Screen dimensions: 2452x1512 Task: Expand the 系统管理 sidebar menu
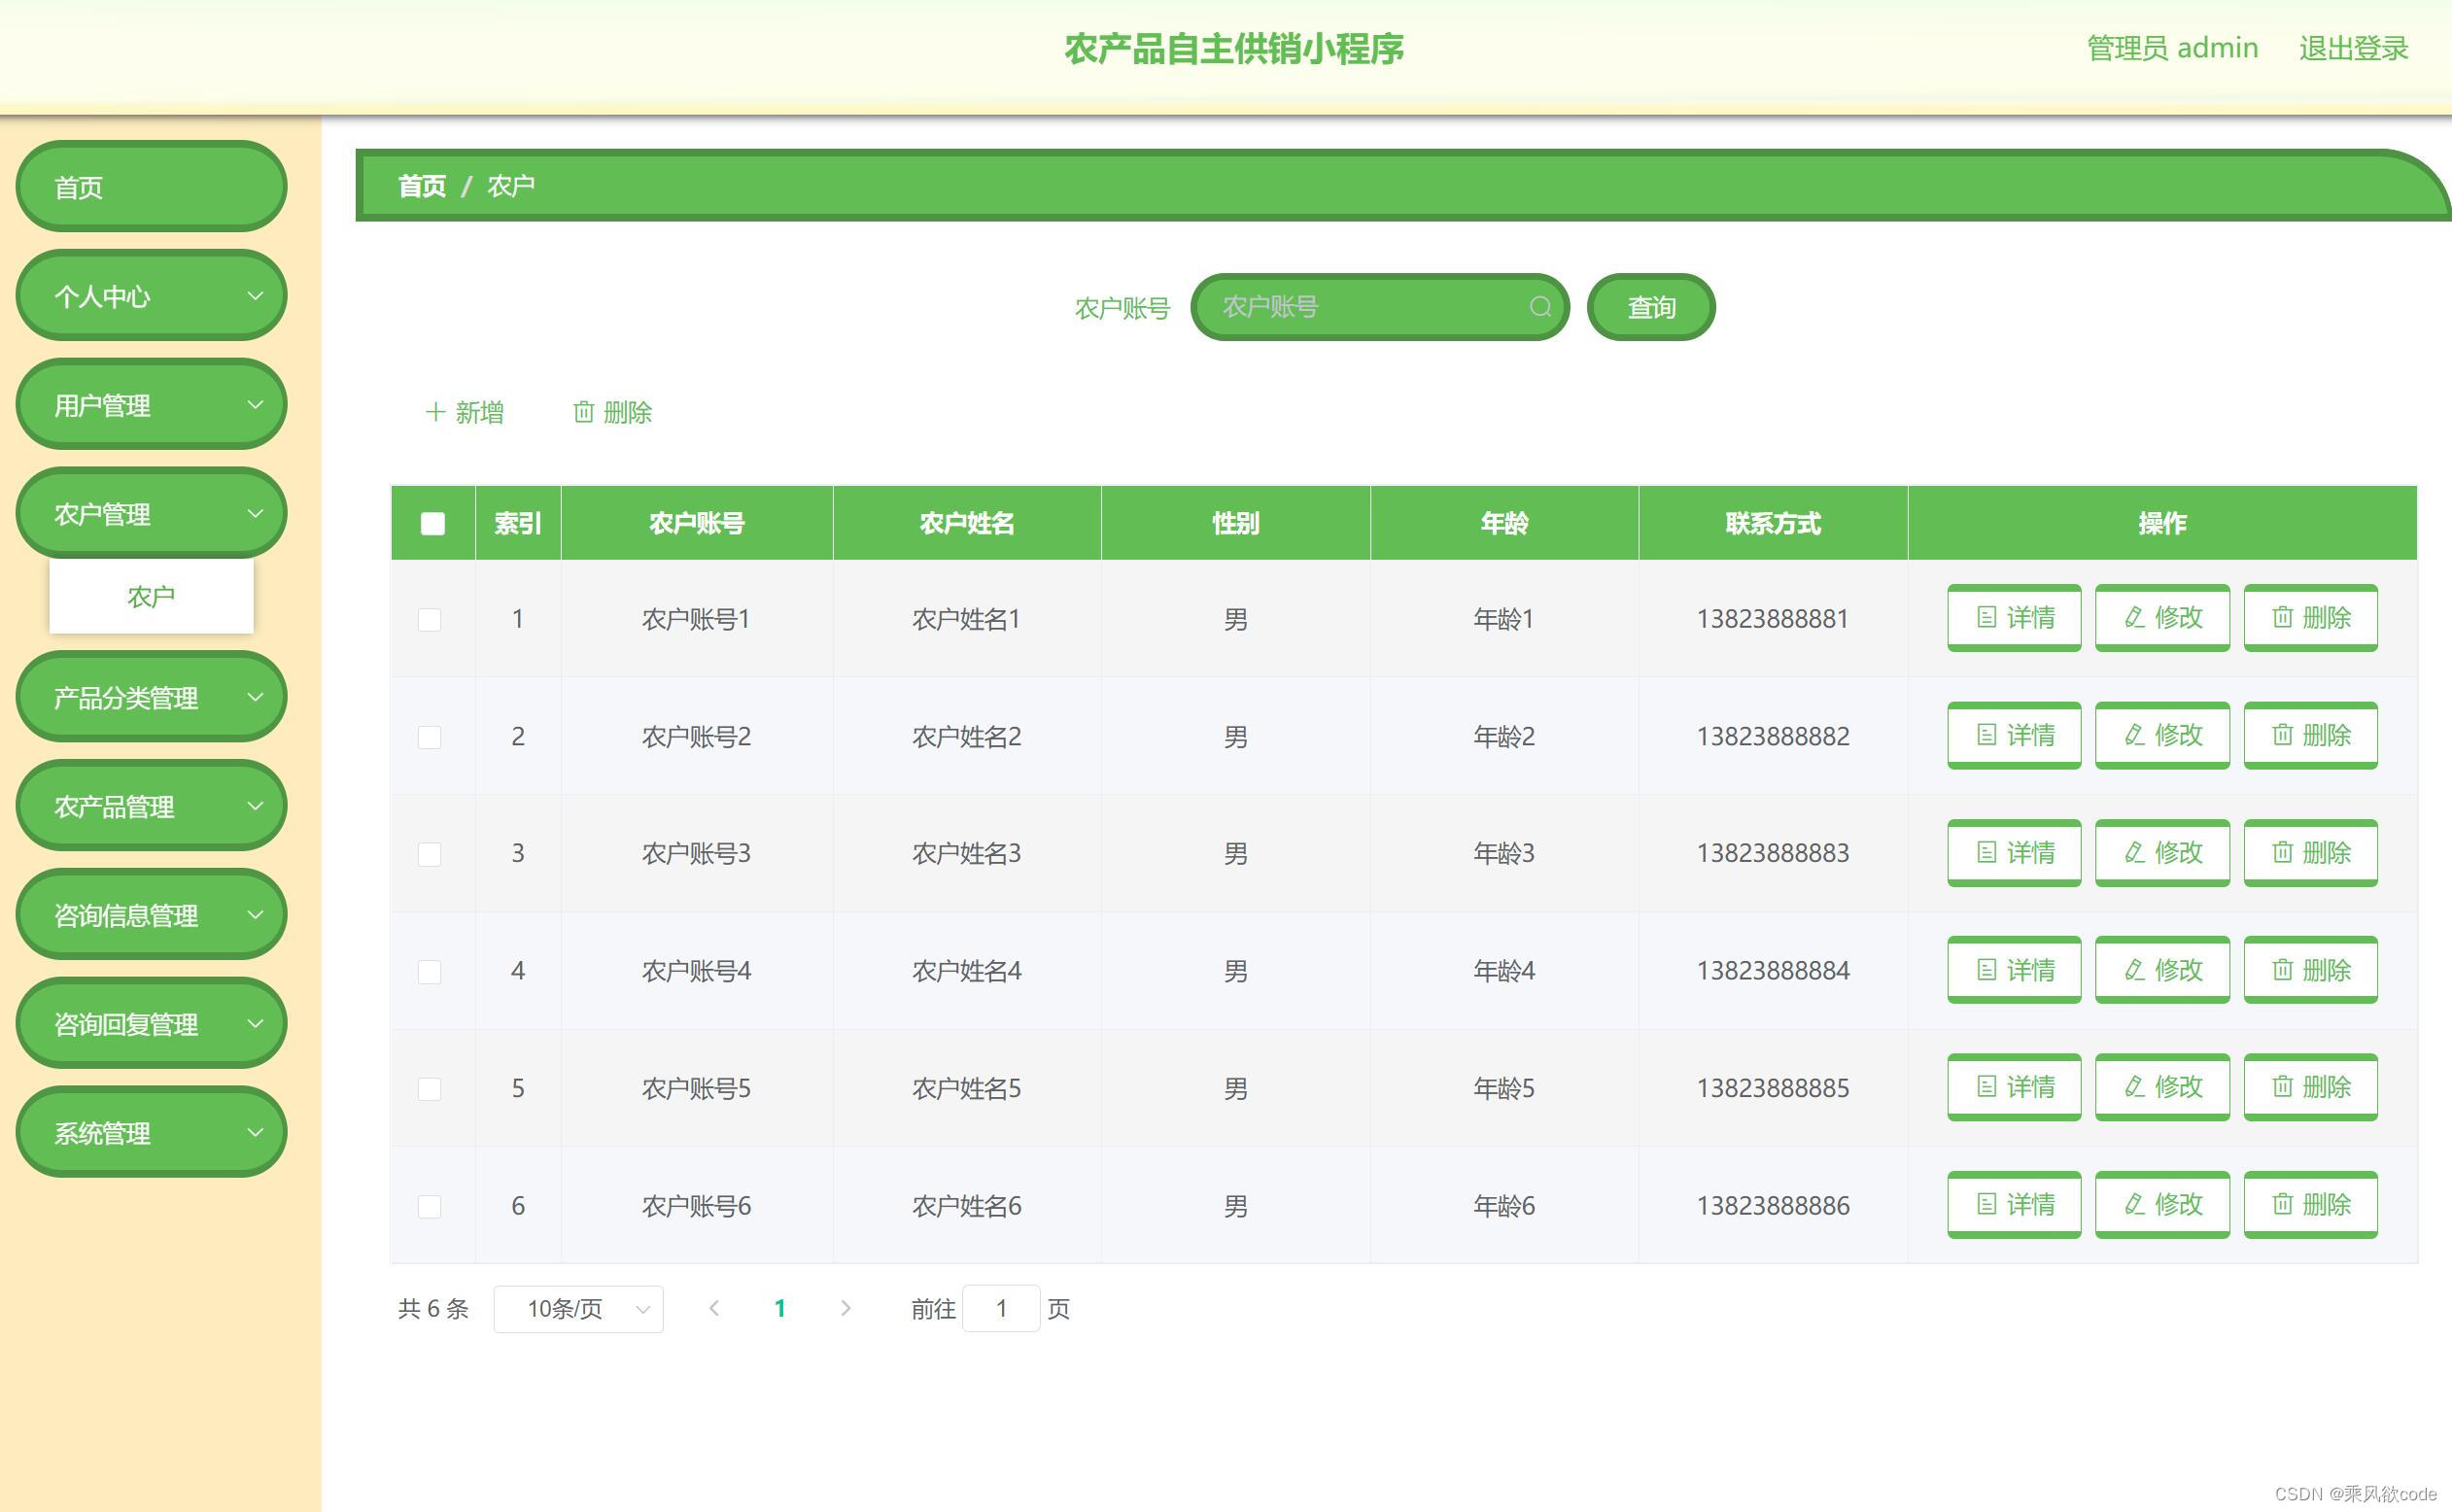point(151,1133)
